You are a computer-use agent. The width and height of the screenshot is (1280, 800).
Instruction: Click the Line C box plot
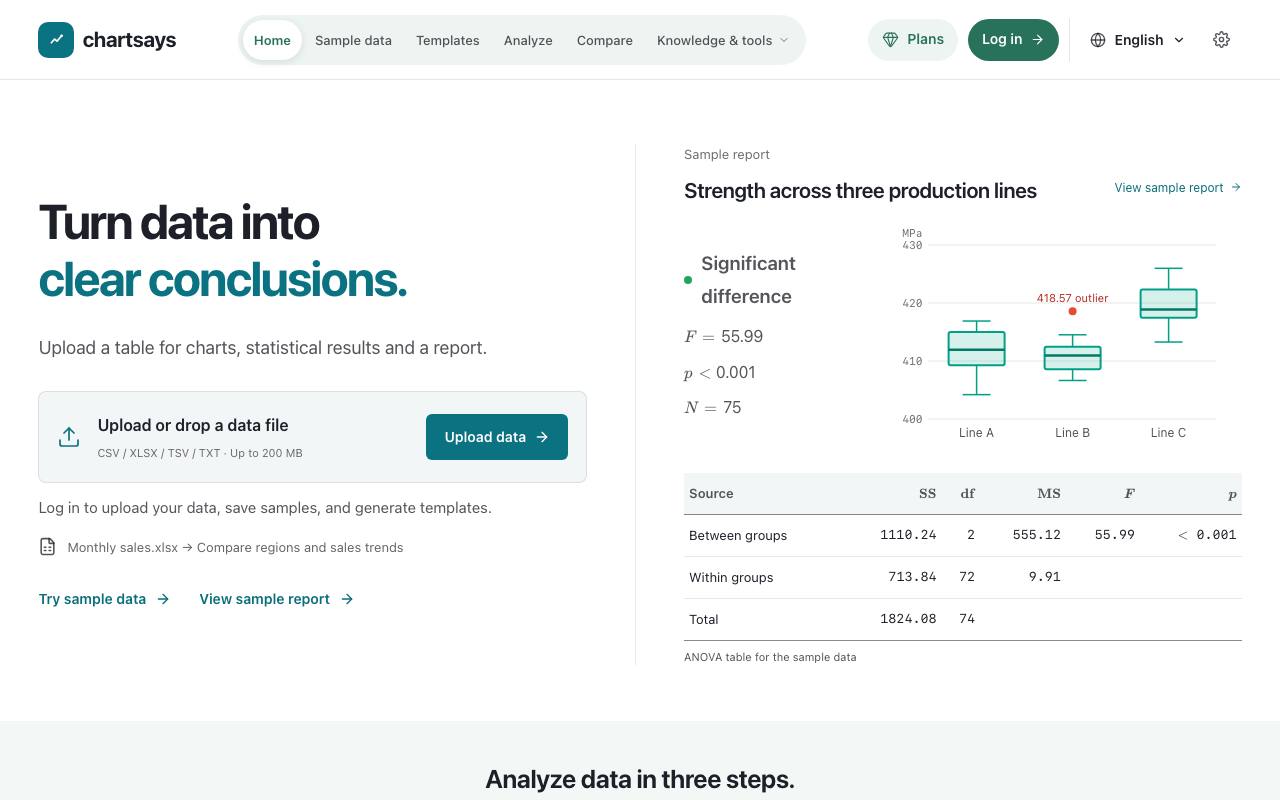(1168, 304)
